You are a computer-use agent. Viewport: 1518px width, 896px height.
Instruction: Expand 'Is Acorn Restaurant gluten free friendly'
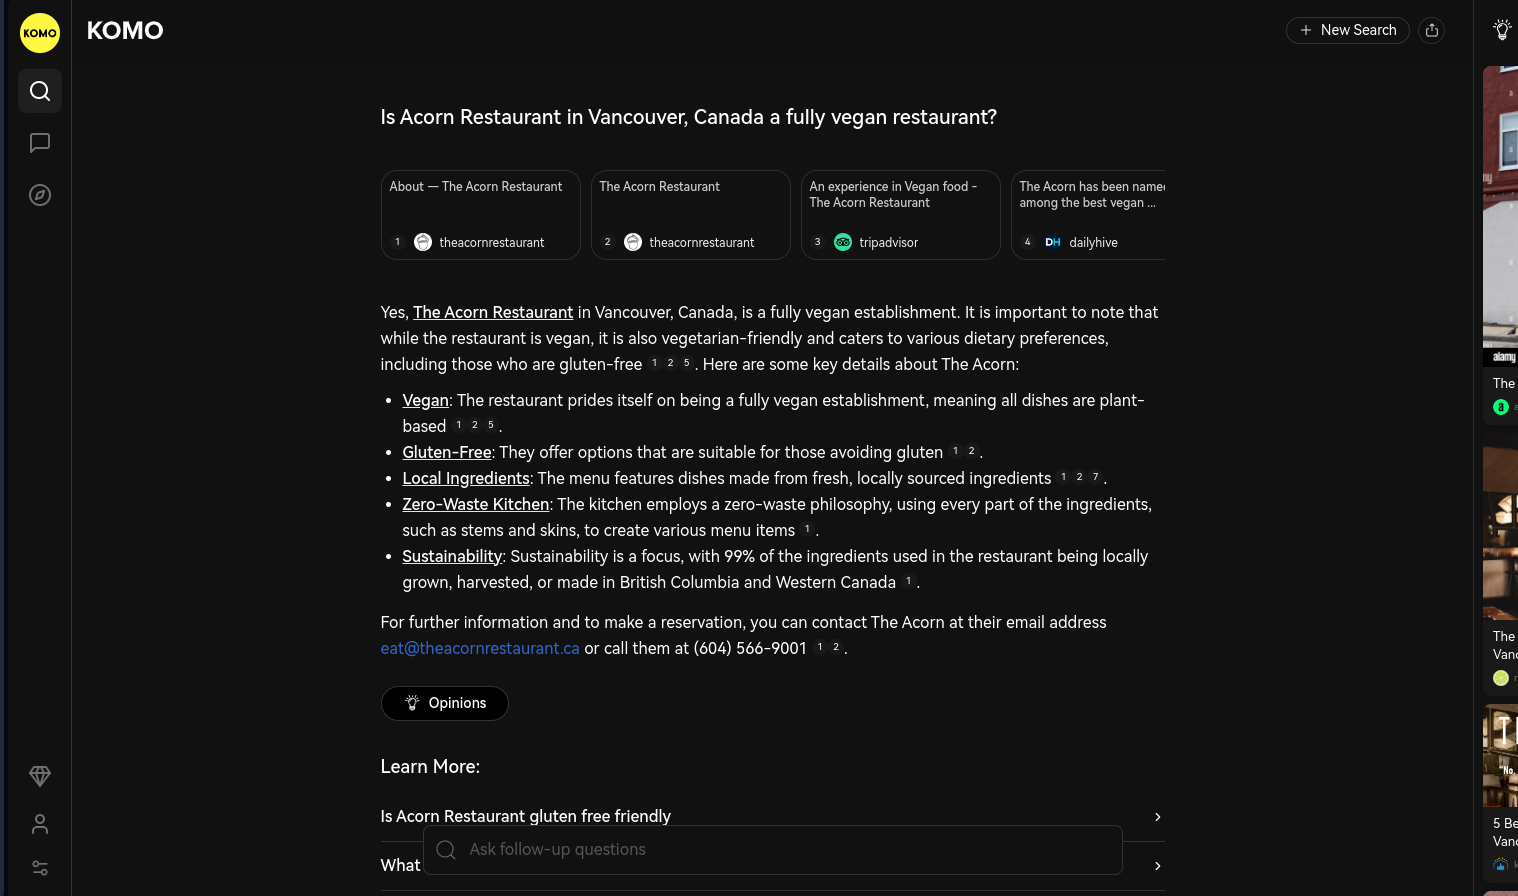(x=771, y=816)
